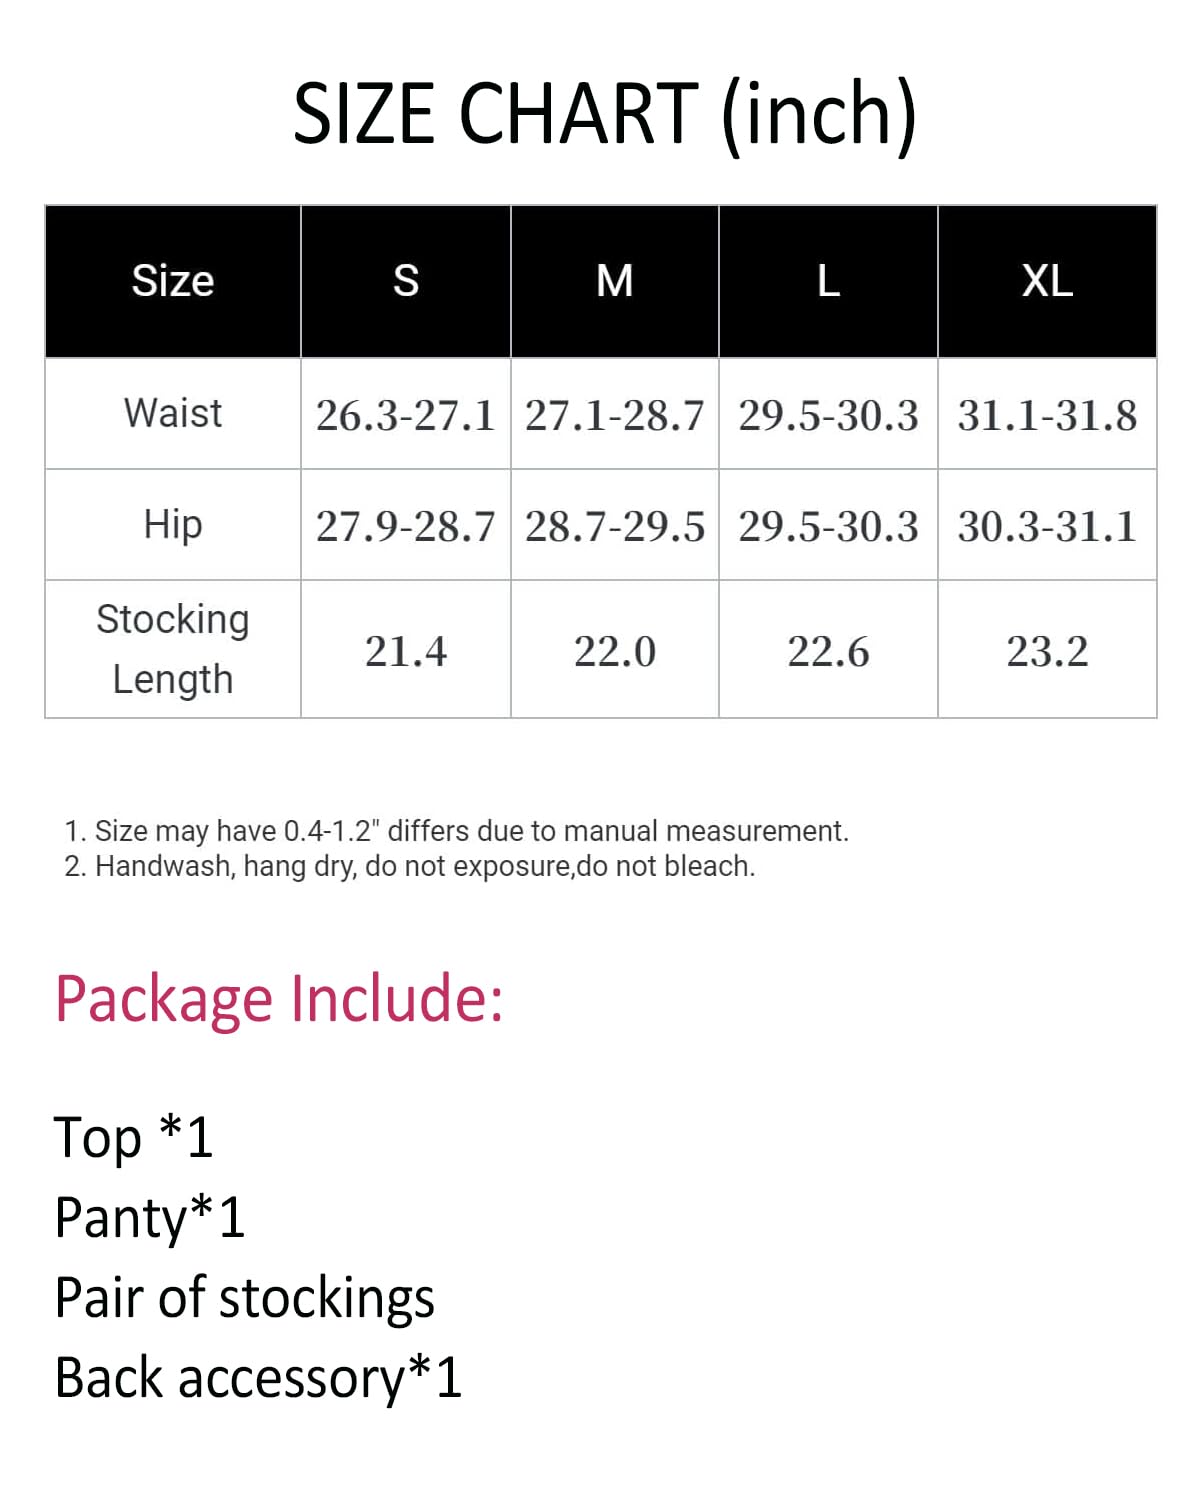Image resolution: width=1200 pixels, height=1500 pixels.
Task: Select the Size header cell
Action: point(173,281)
